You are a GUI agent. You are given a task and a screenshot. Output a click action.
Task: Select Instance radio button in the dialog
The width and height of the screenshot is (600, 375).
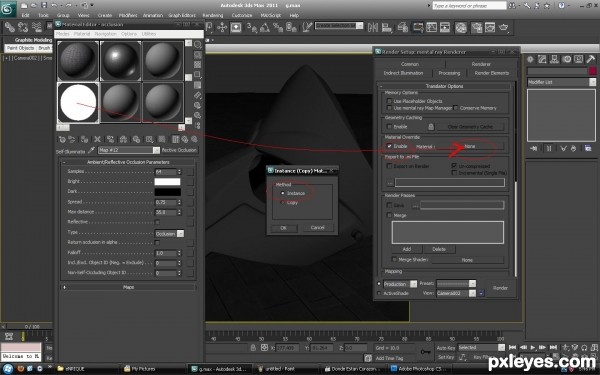pos(283,193)
